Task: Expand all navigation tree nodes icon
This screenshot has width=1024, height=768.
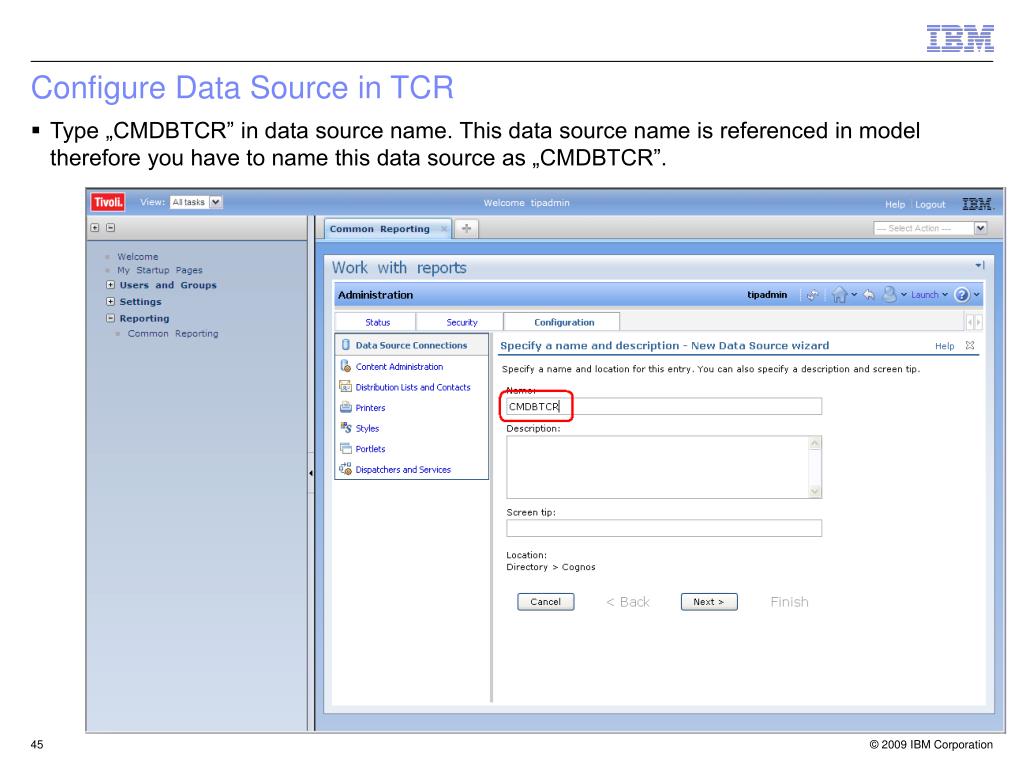Action: 95,228
